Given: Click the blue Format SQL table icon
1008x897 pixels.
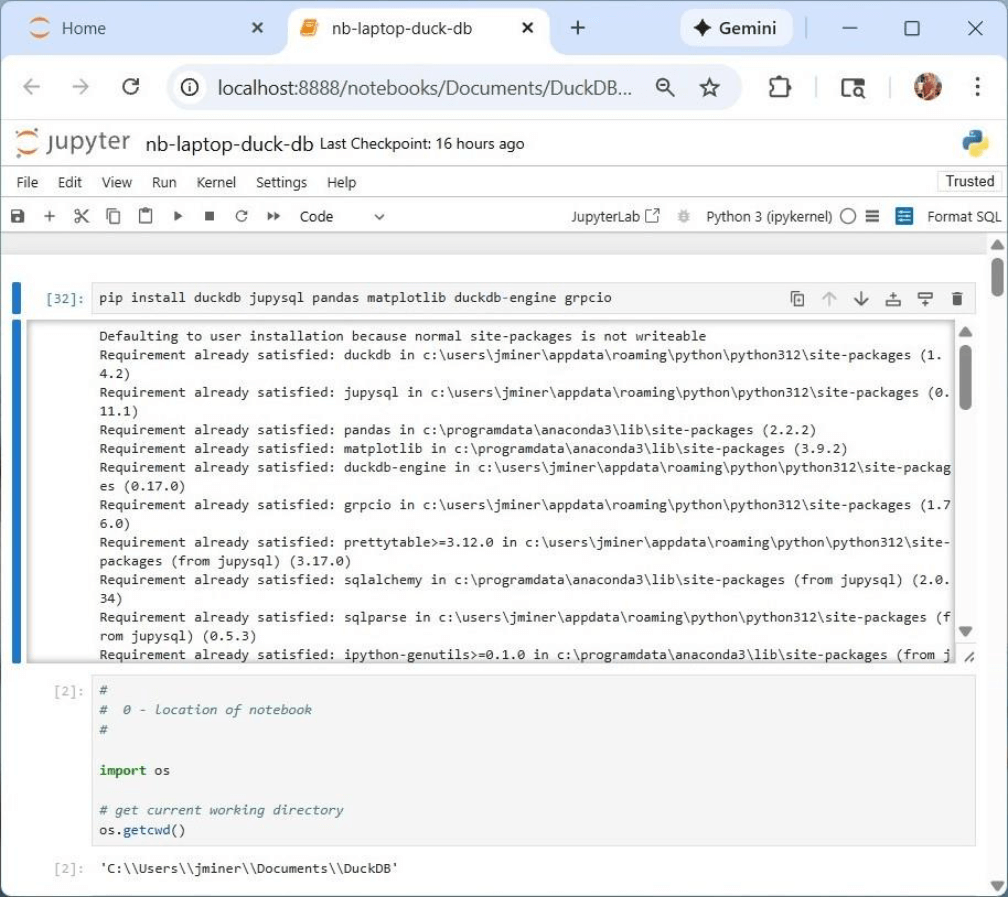Looking at the screenshot, I should tap(904, 216).
